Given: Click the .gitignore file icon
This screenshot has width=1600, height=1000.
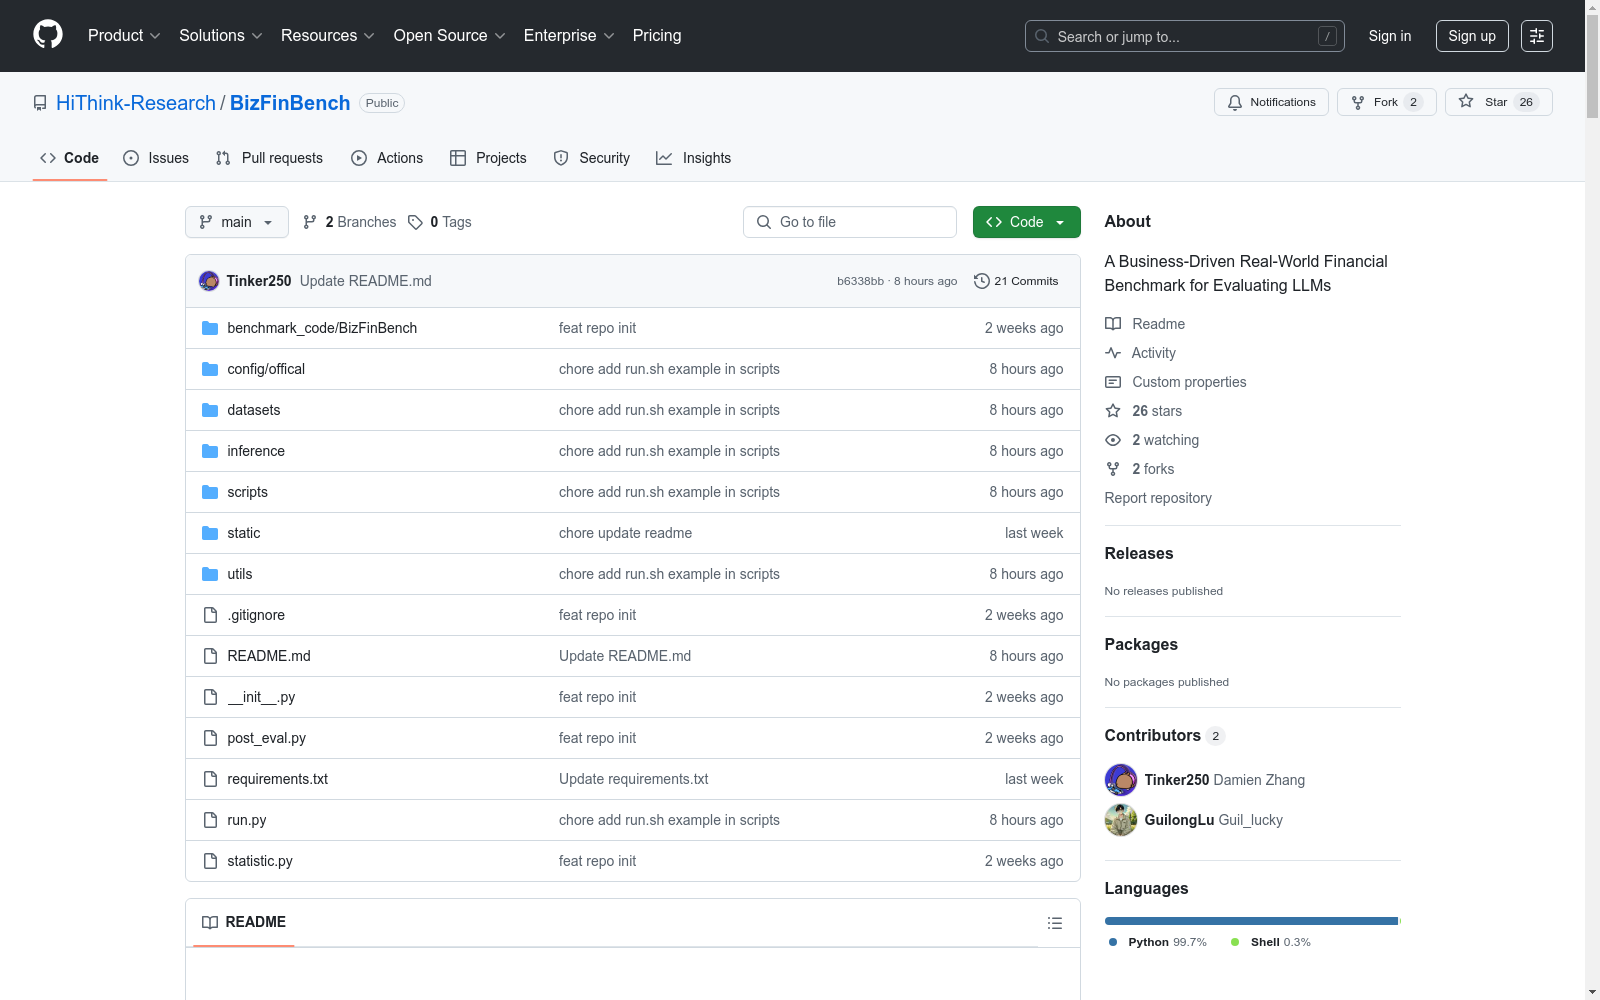Looking at the screenshot, I should 210,615.
